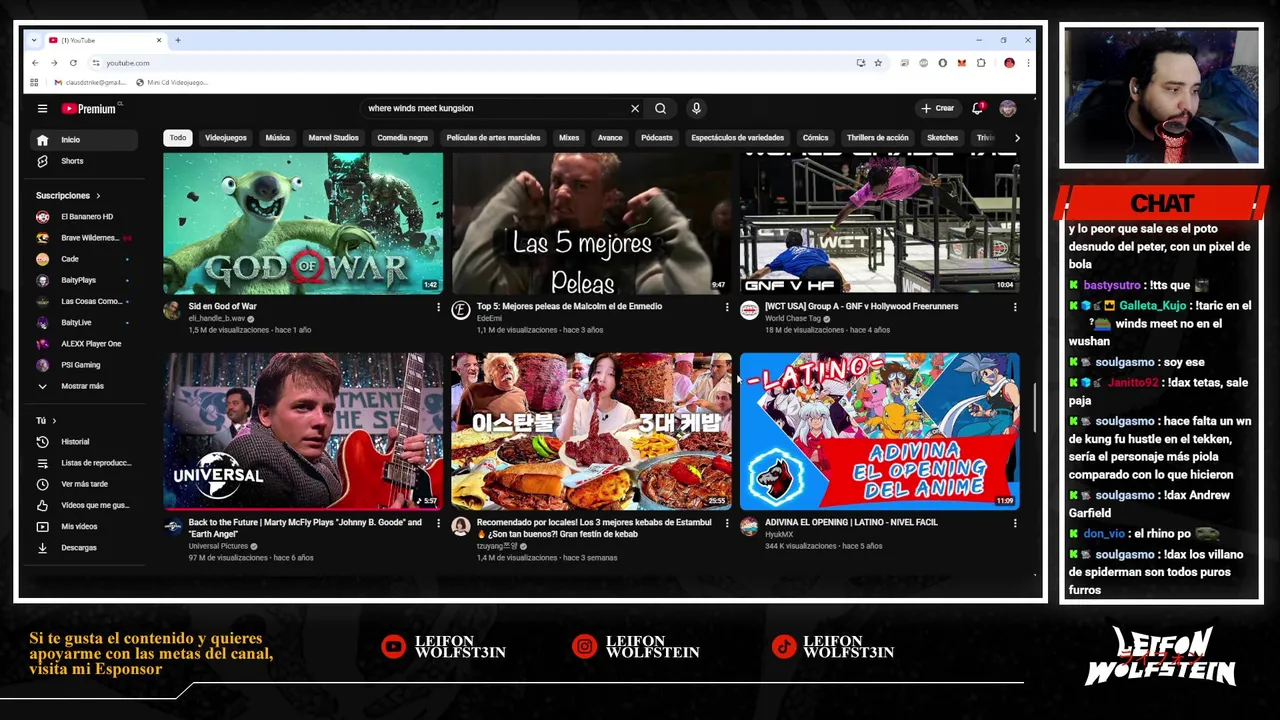1280x720 pixels.
Task: Open Marty McFly Universal thumbnail
Action: (303, 431)
